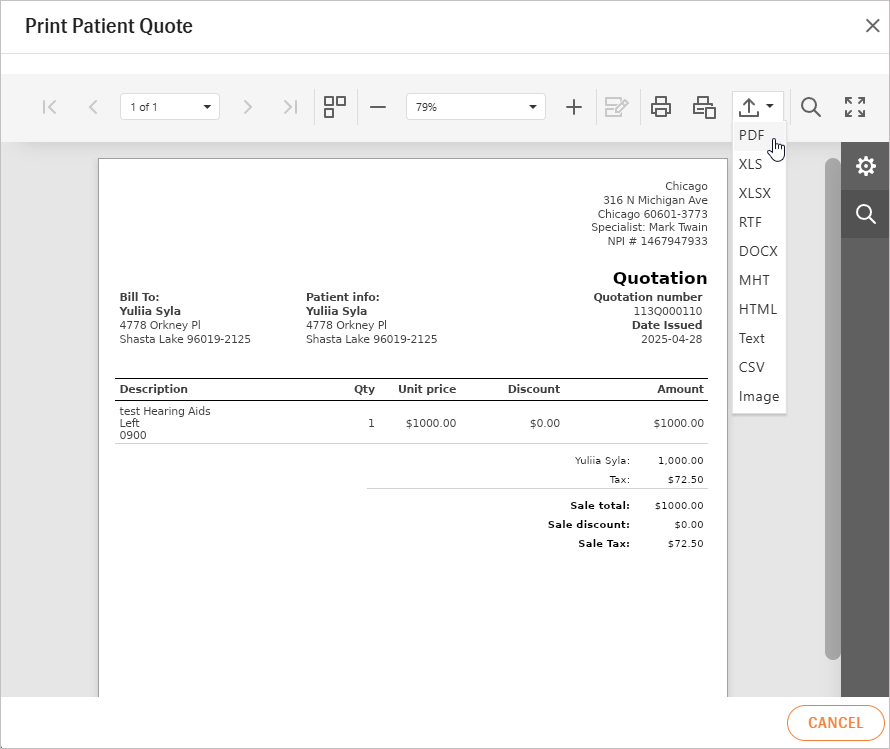Click the 'Print Patient Quote' dialog title
Viewport: 890px width, 749px height.
(x=109, y=26)
